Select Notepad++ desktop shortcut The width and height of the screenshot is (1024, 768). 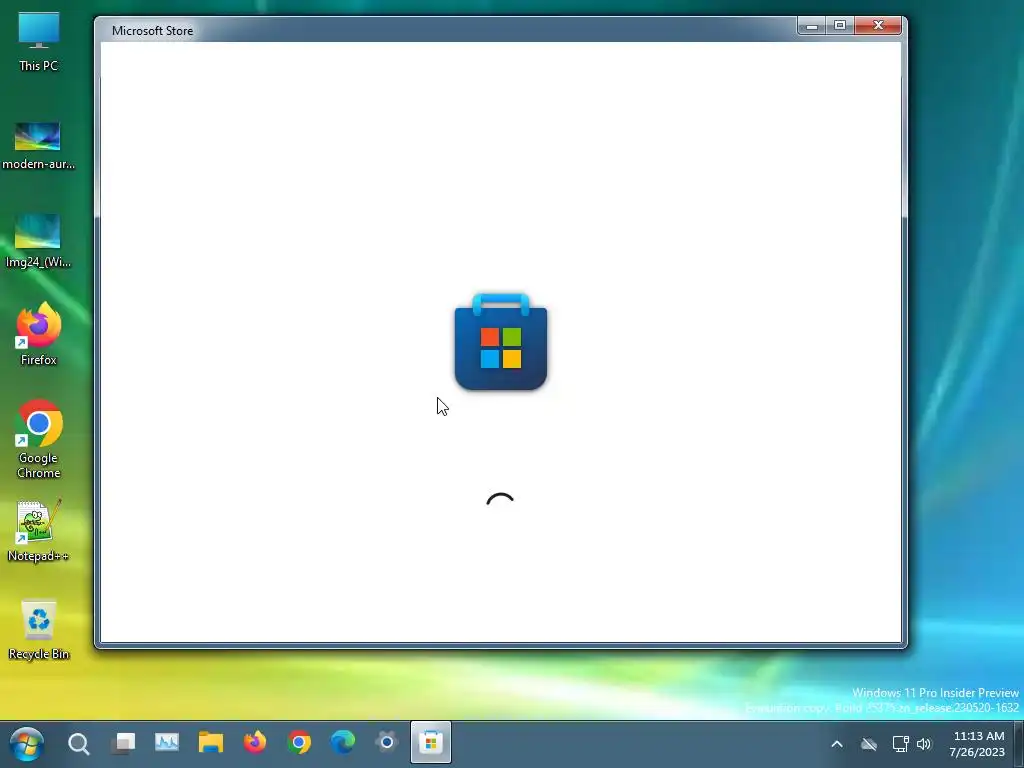click(39, 530)
